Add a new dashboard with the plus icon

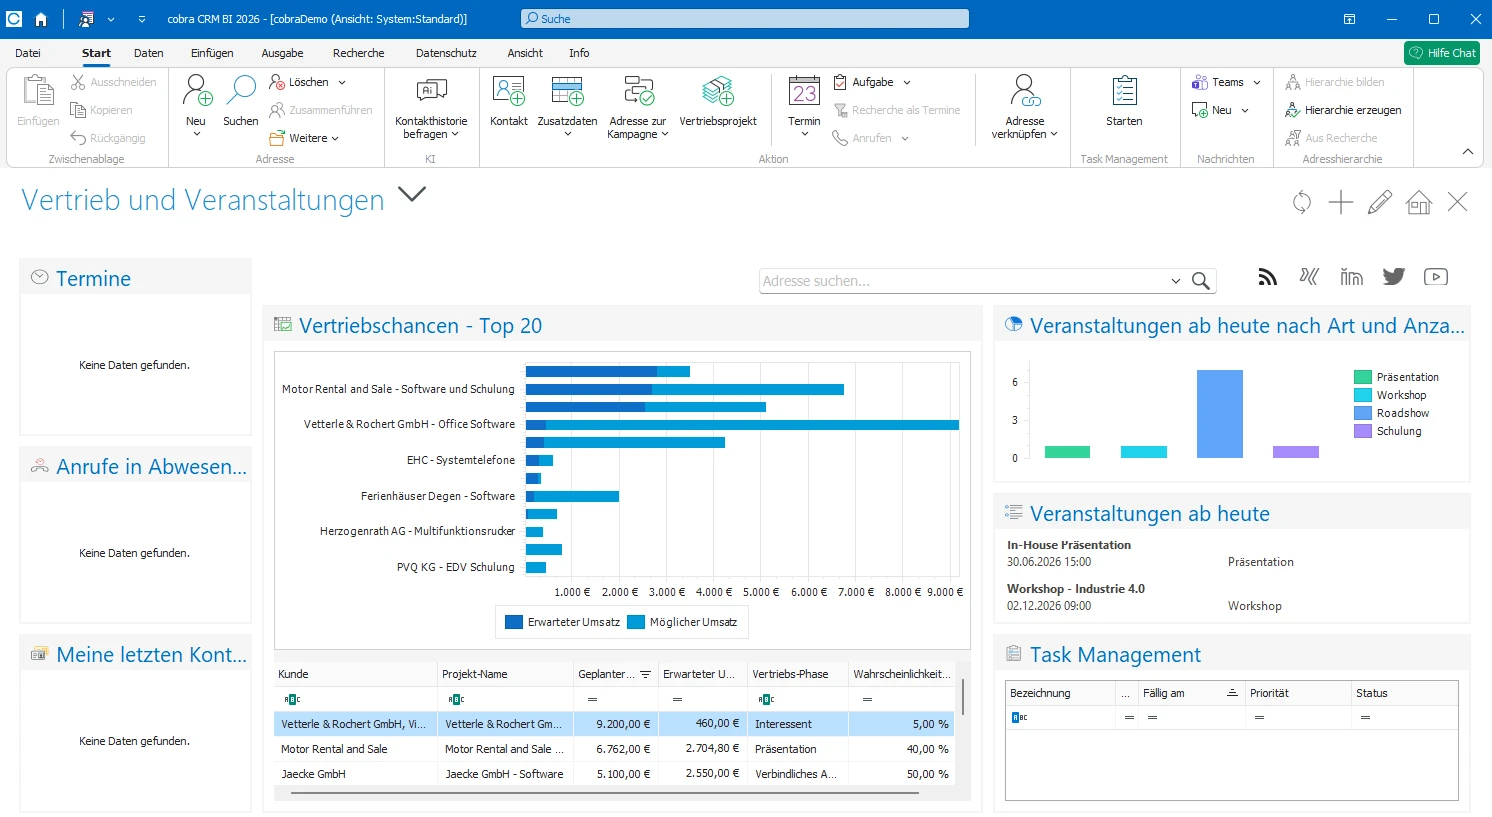tap(1341, 202)
